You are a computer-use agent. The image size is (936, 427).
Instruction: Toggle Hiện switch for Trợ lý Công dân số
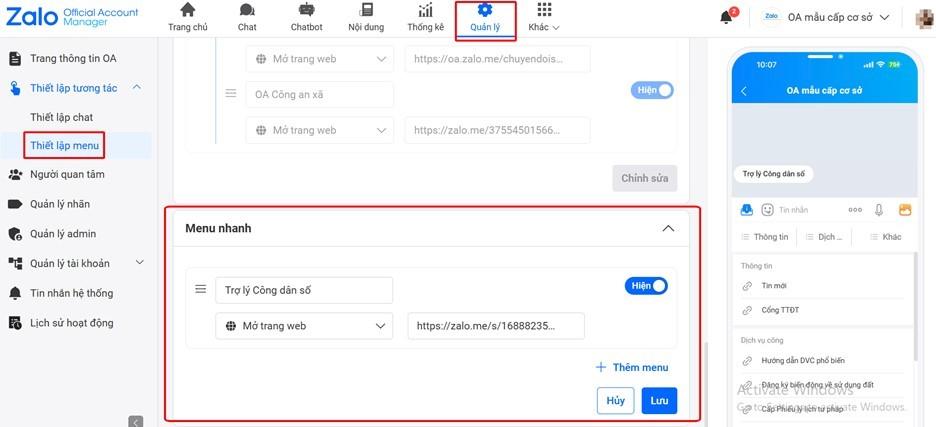pyautogui.click(x=646, y=286)
